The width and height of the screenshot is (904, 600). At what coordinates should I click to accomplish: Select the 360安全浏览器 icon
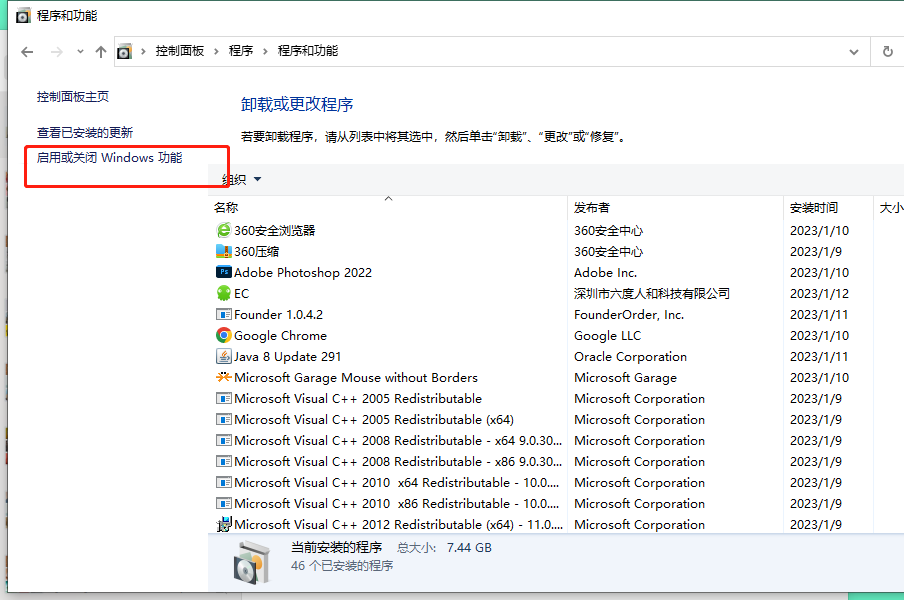click(x=224, y=231)
